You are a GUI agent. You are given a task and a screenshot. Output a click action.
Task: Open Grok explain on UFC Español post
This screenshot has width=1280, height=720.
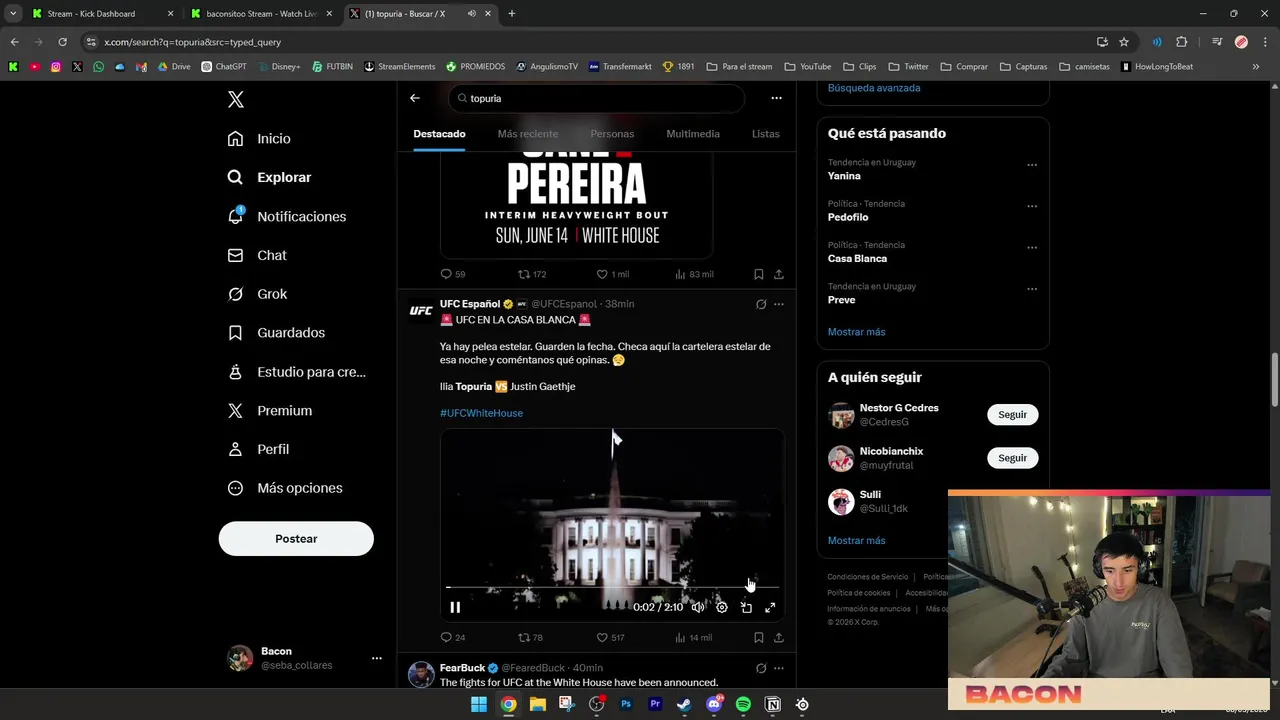click(761, 304)
